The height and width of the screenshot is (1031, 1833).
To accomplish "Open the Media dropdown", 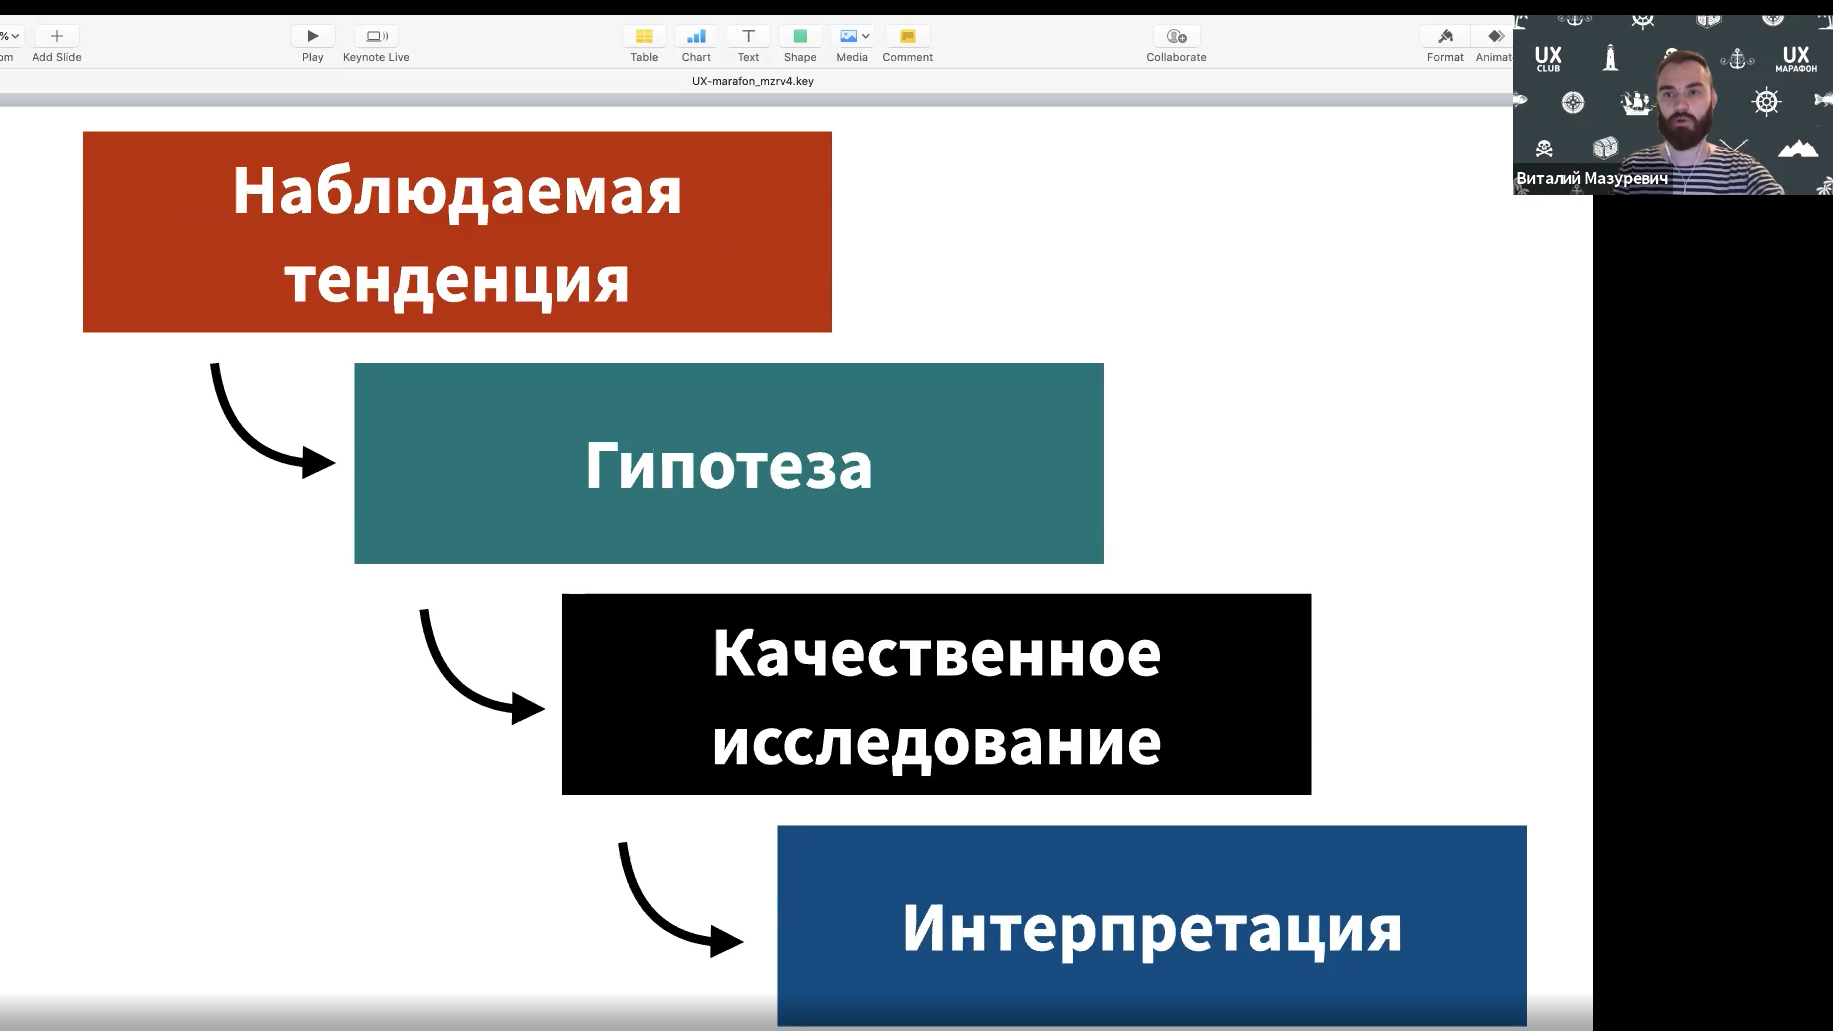I will point(853,37).
